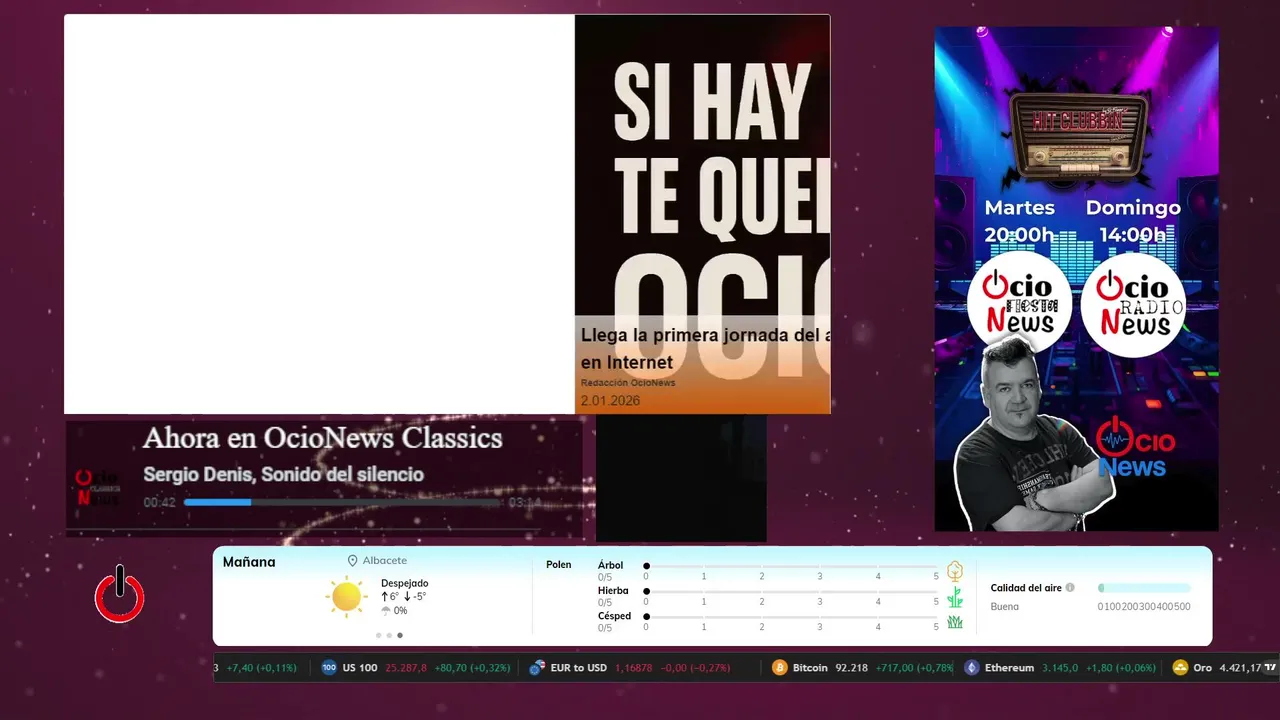Screen dimensions: 1280x720
Task: Click the 'Mañana' forecast heading
Action: pos(249,562)
